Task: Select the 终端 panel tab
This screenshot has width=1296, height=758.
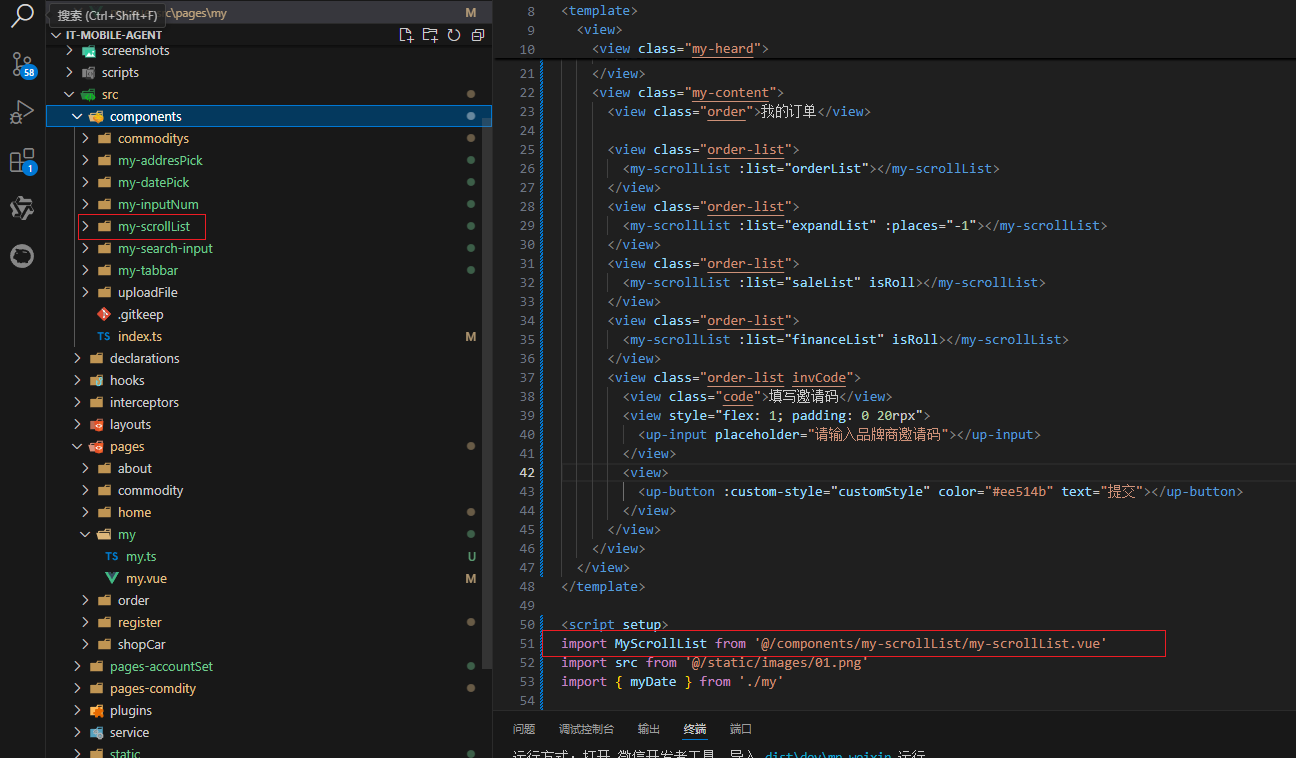Action: 695,729
